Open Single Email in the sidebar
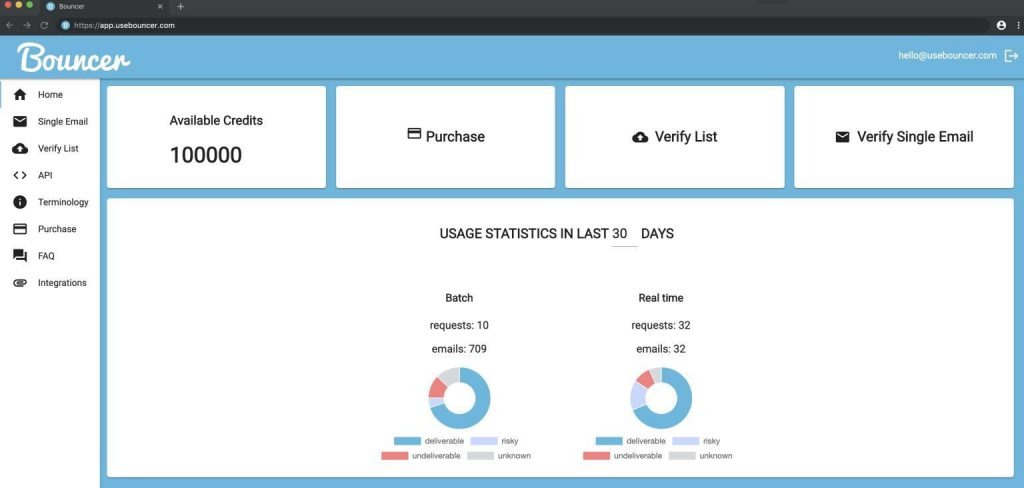The width and height of the screenshot is (1024, 488). (50, 122)
